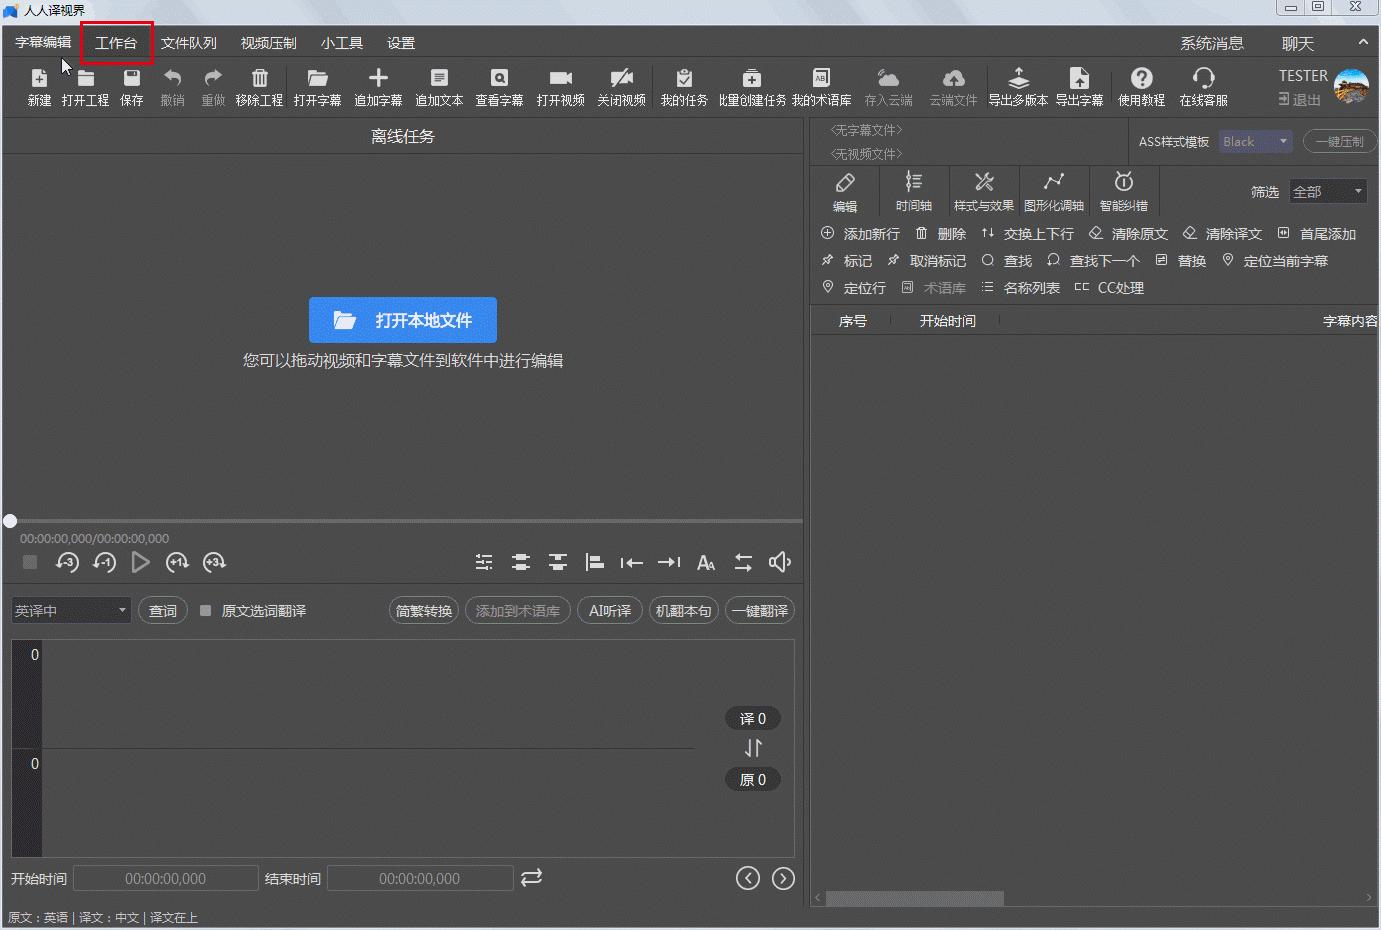1381x930 pixels.
Task: Toggle the volume speaker icon
Action: pyautogui.click(x=779, y=563)
